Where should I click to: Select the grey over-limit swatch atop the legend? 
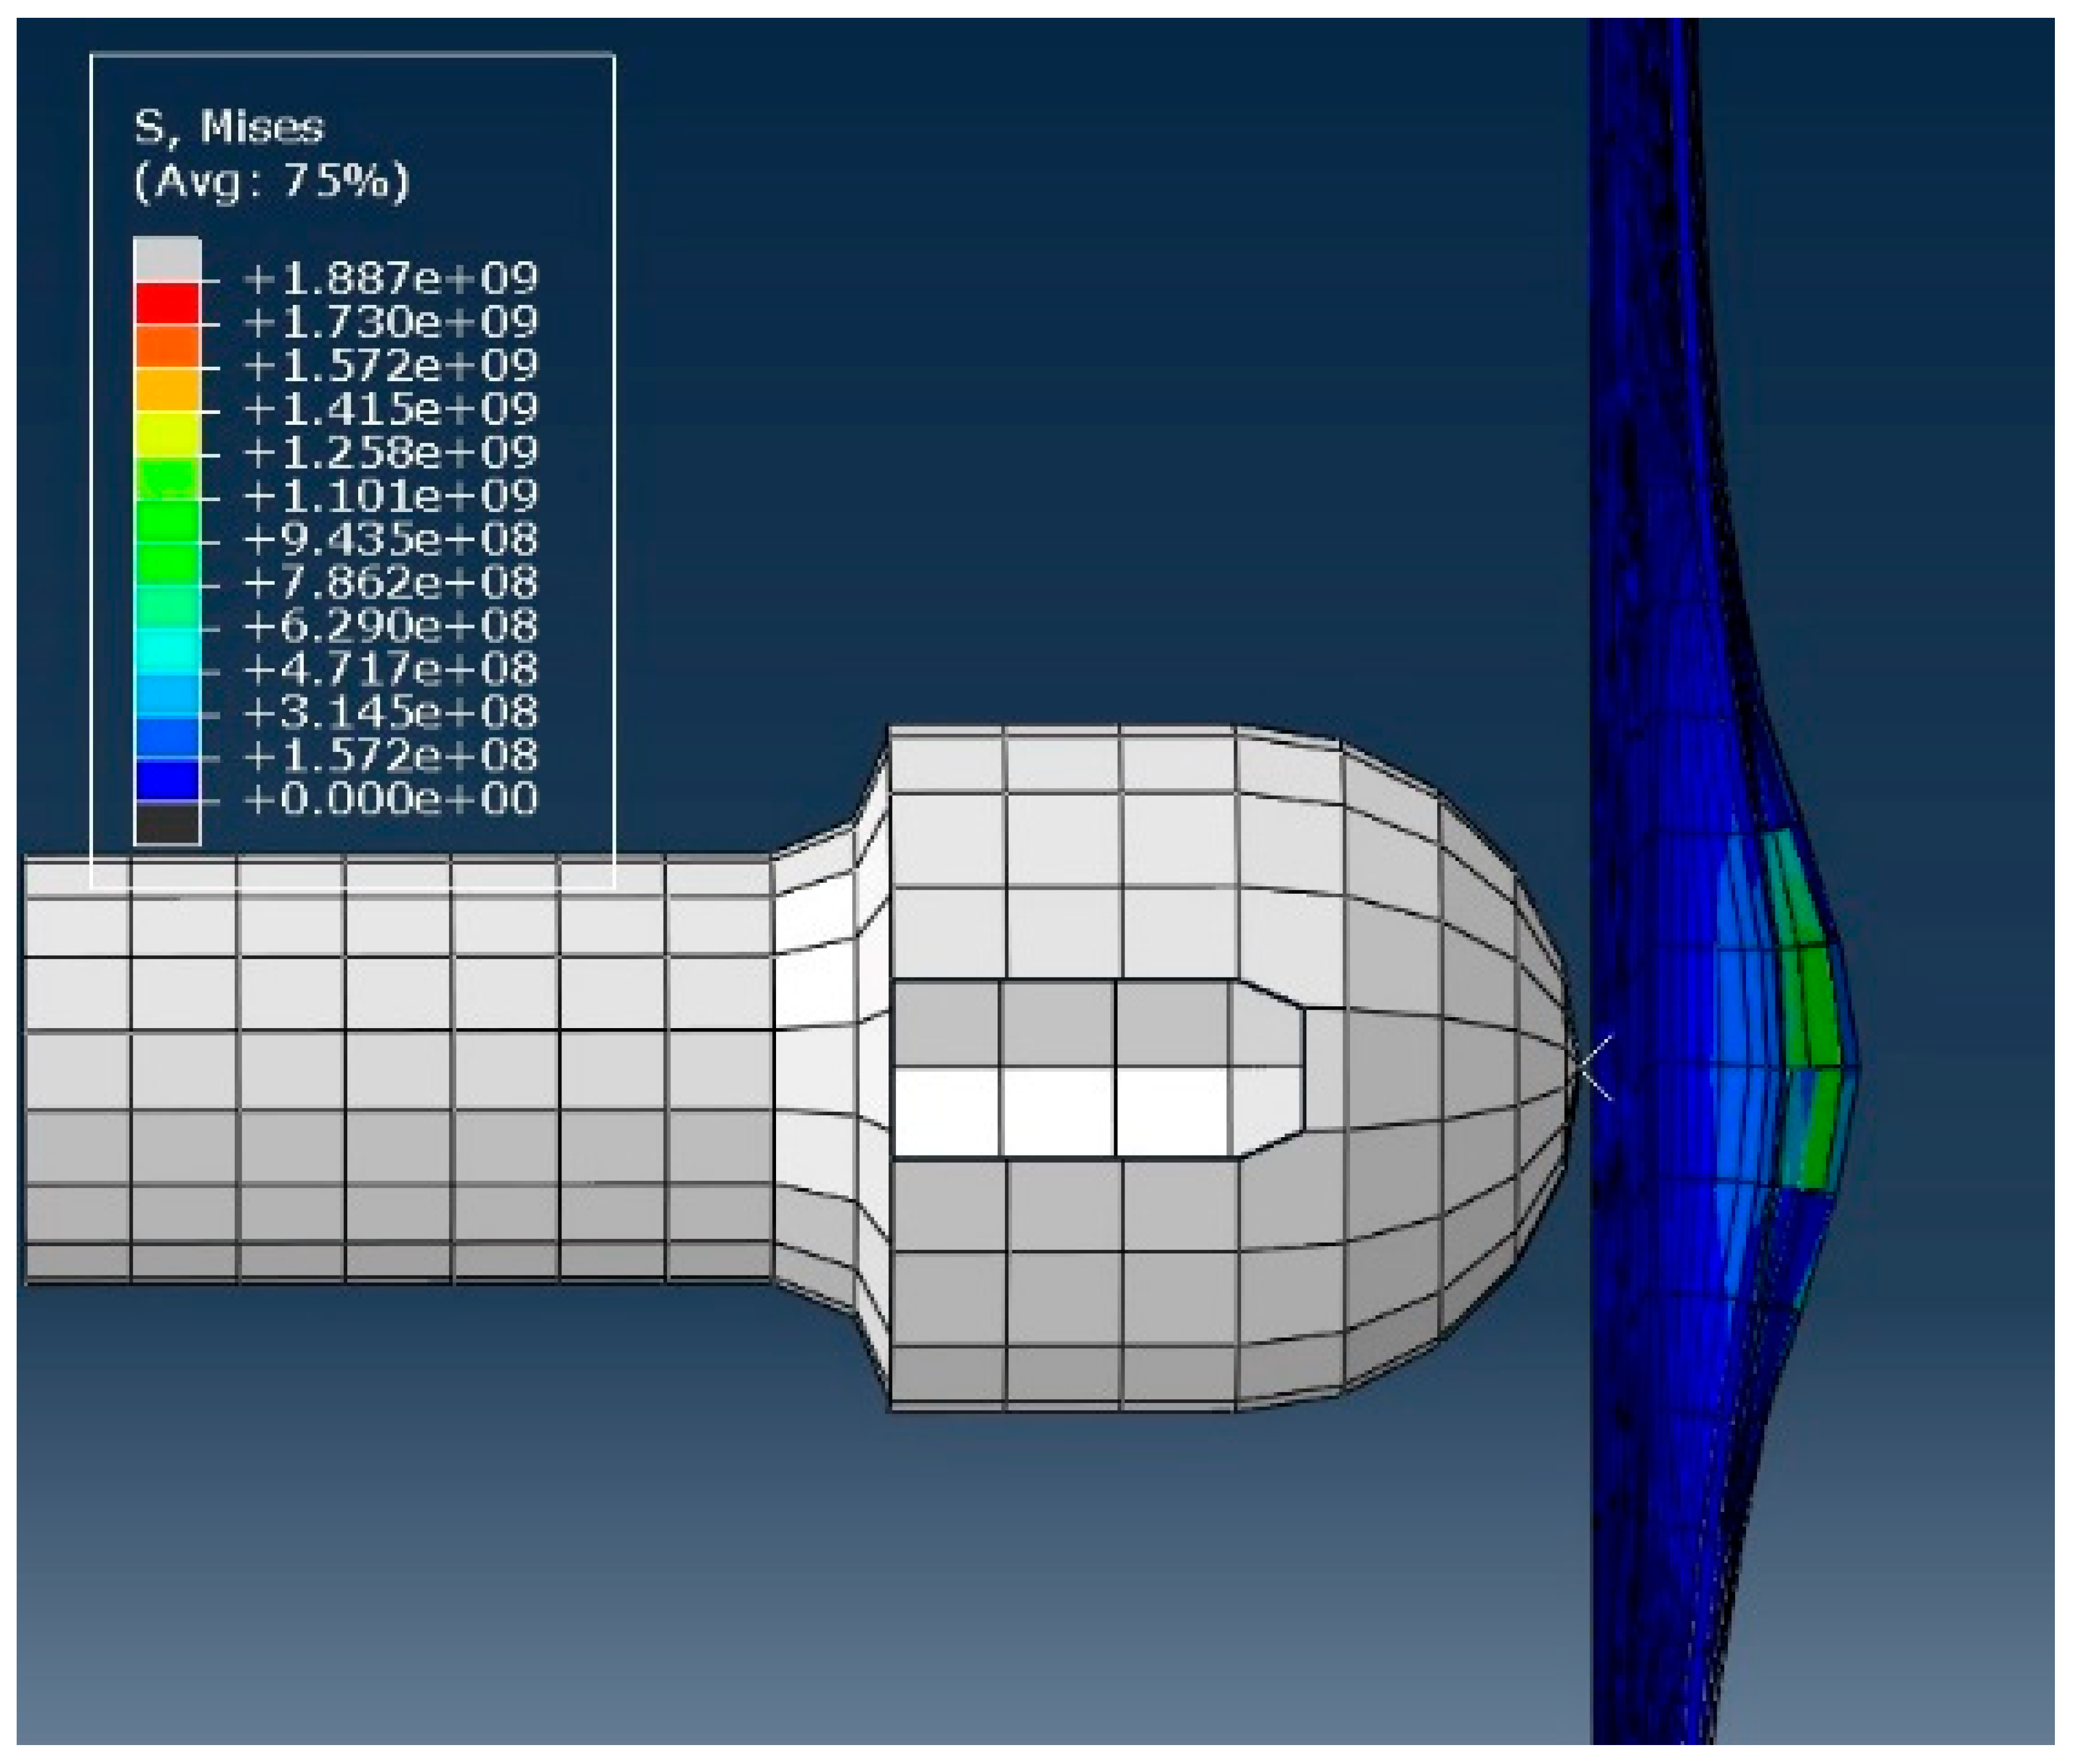pyautogui.click(x=167, y=259)
